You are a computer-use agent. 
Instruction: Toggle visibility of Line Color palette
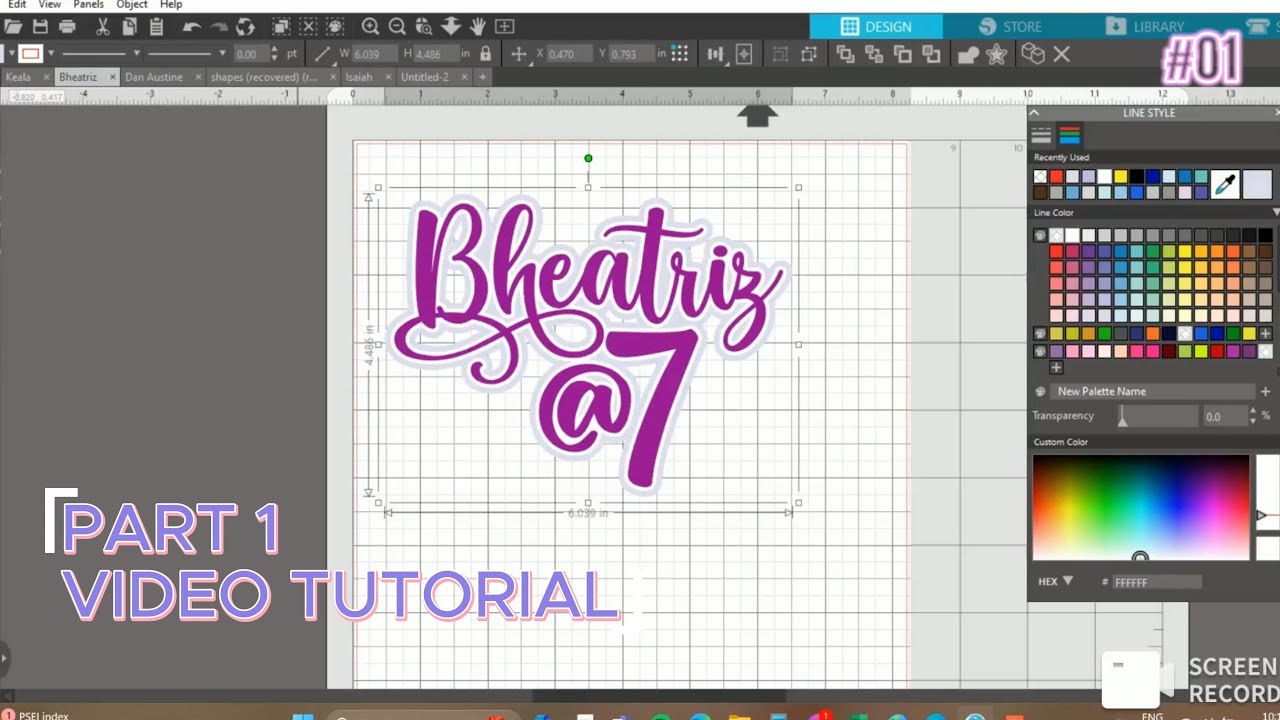pos(1040,236)
